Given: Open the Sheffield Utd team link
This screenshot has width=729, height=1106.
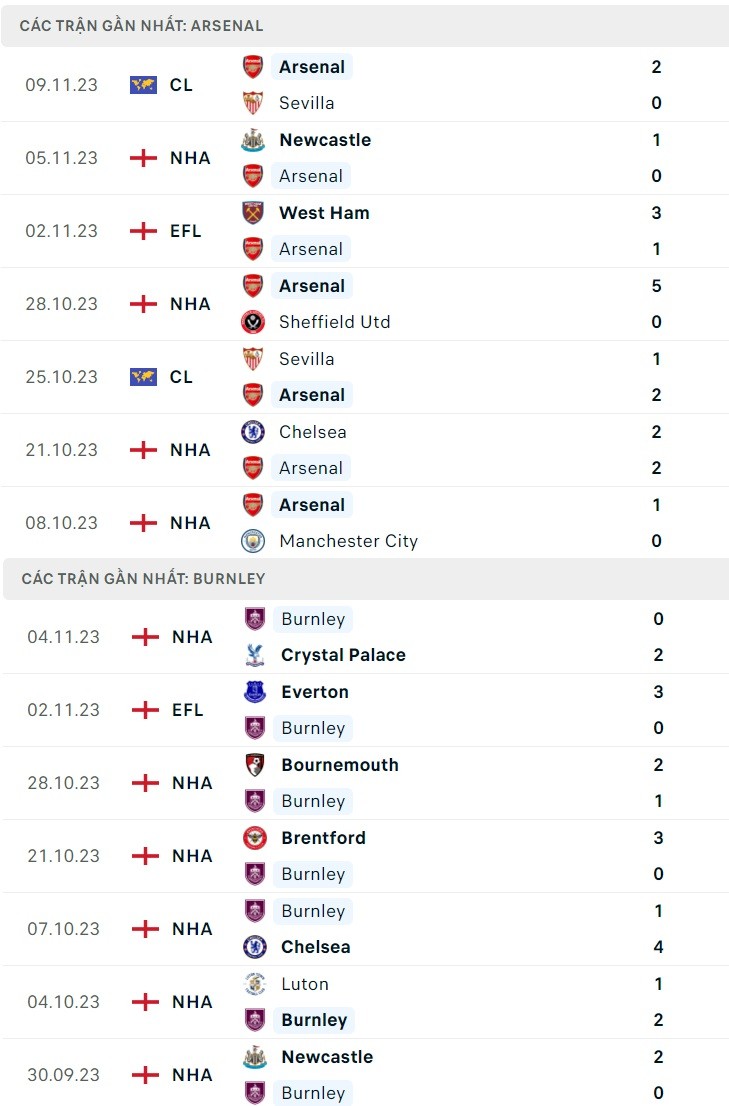Looking at the screenshot, I should pyautogui.click(x=334, y=322).
